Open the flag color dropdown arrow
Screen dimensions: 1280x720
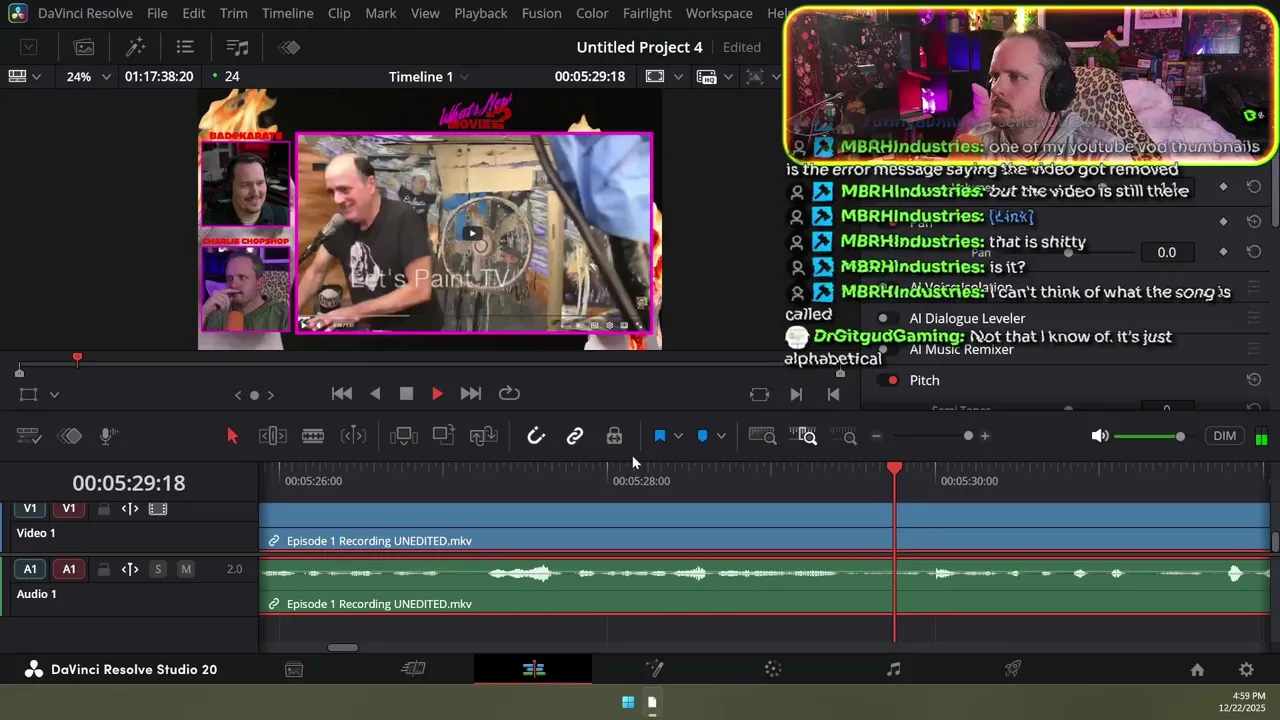click(x=678, y=436)
